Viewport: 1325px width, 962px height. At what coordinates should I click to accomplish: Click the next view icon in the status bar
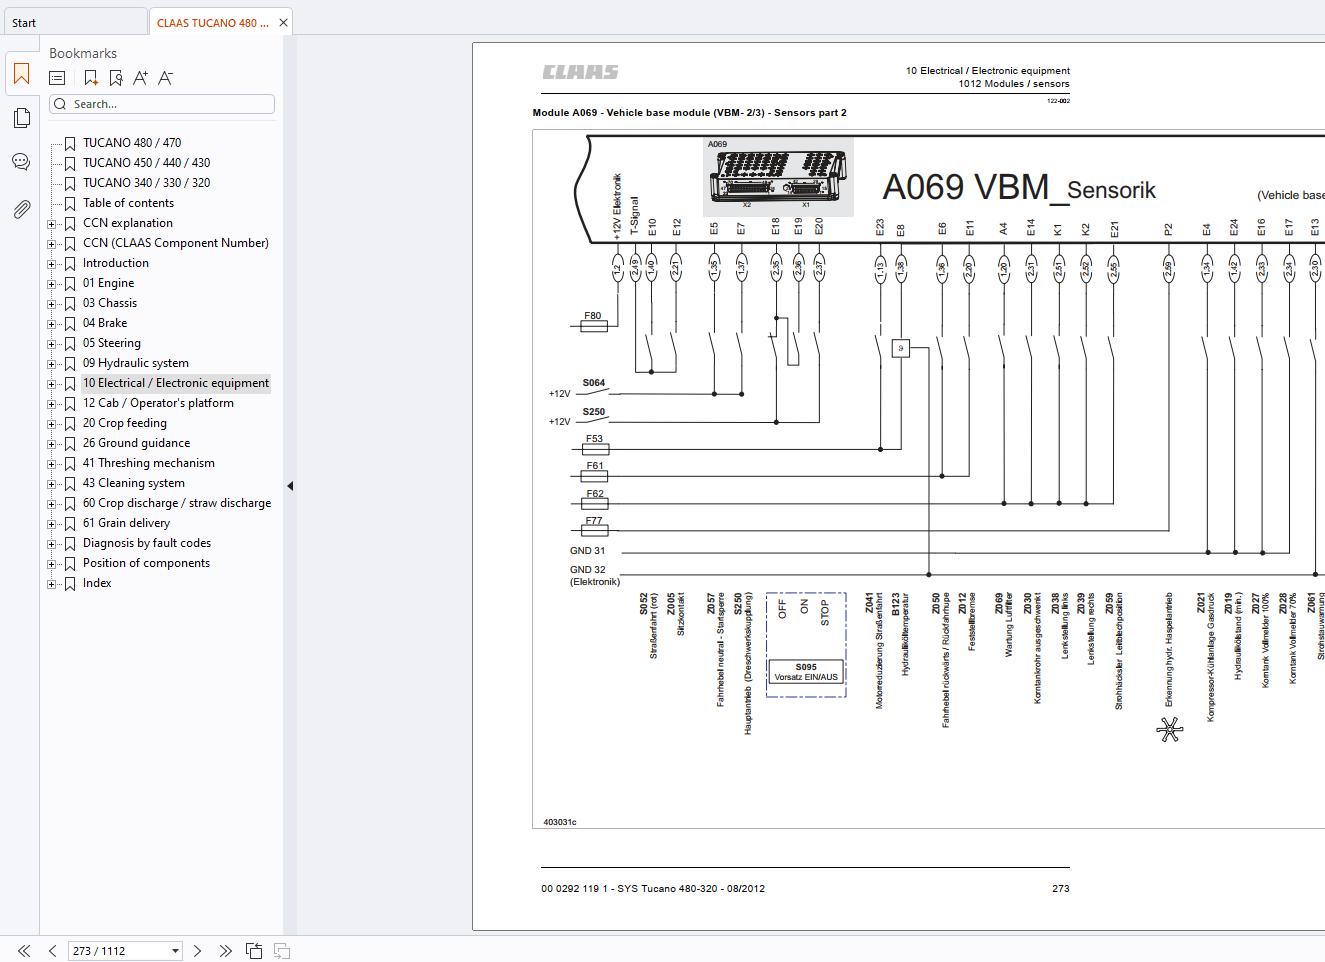282,951
